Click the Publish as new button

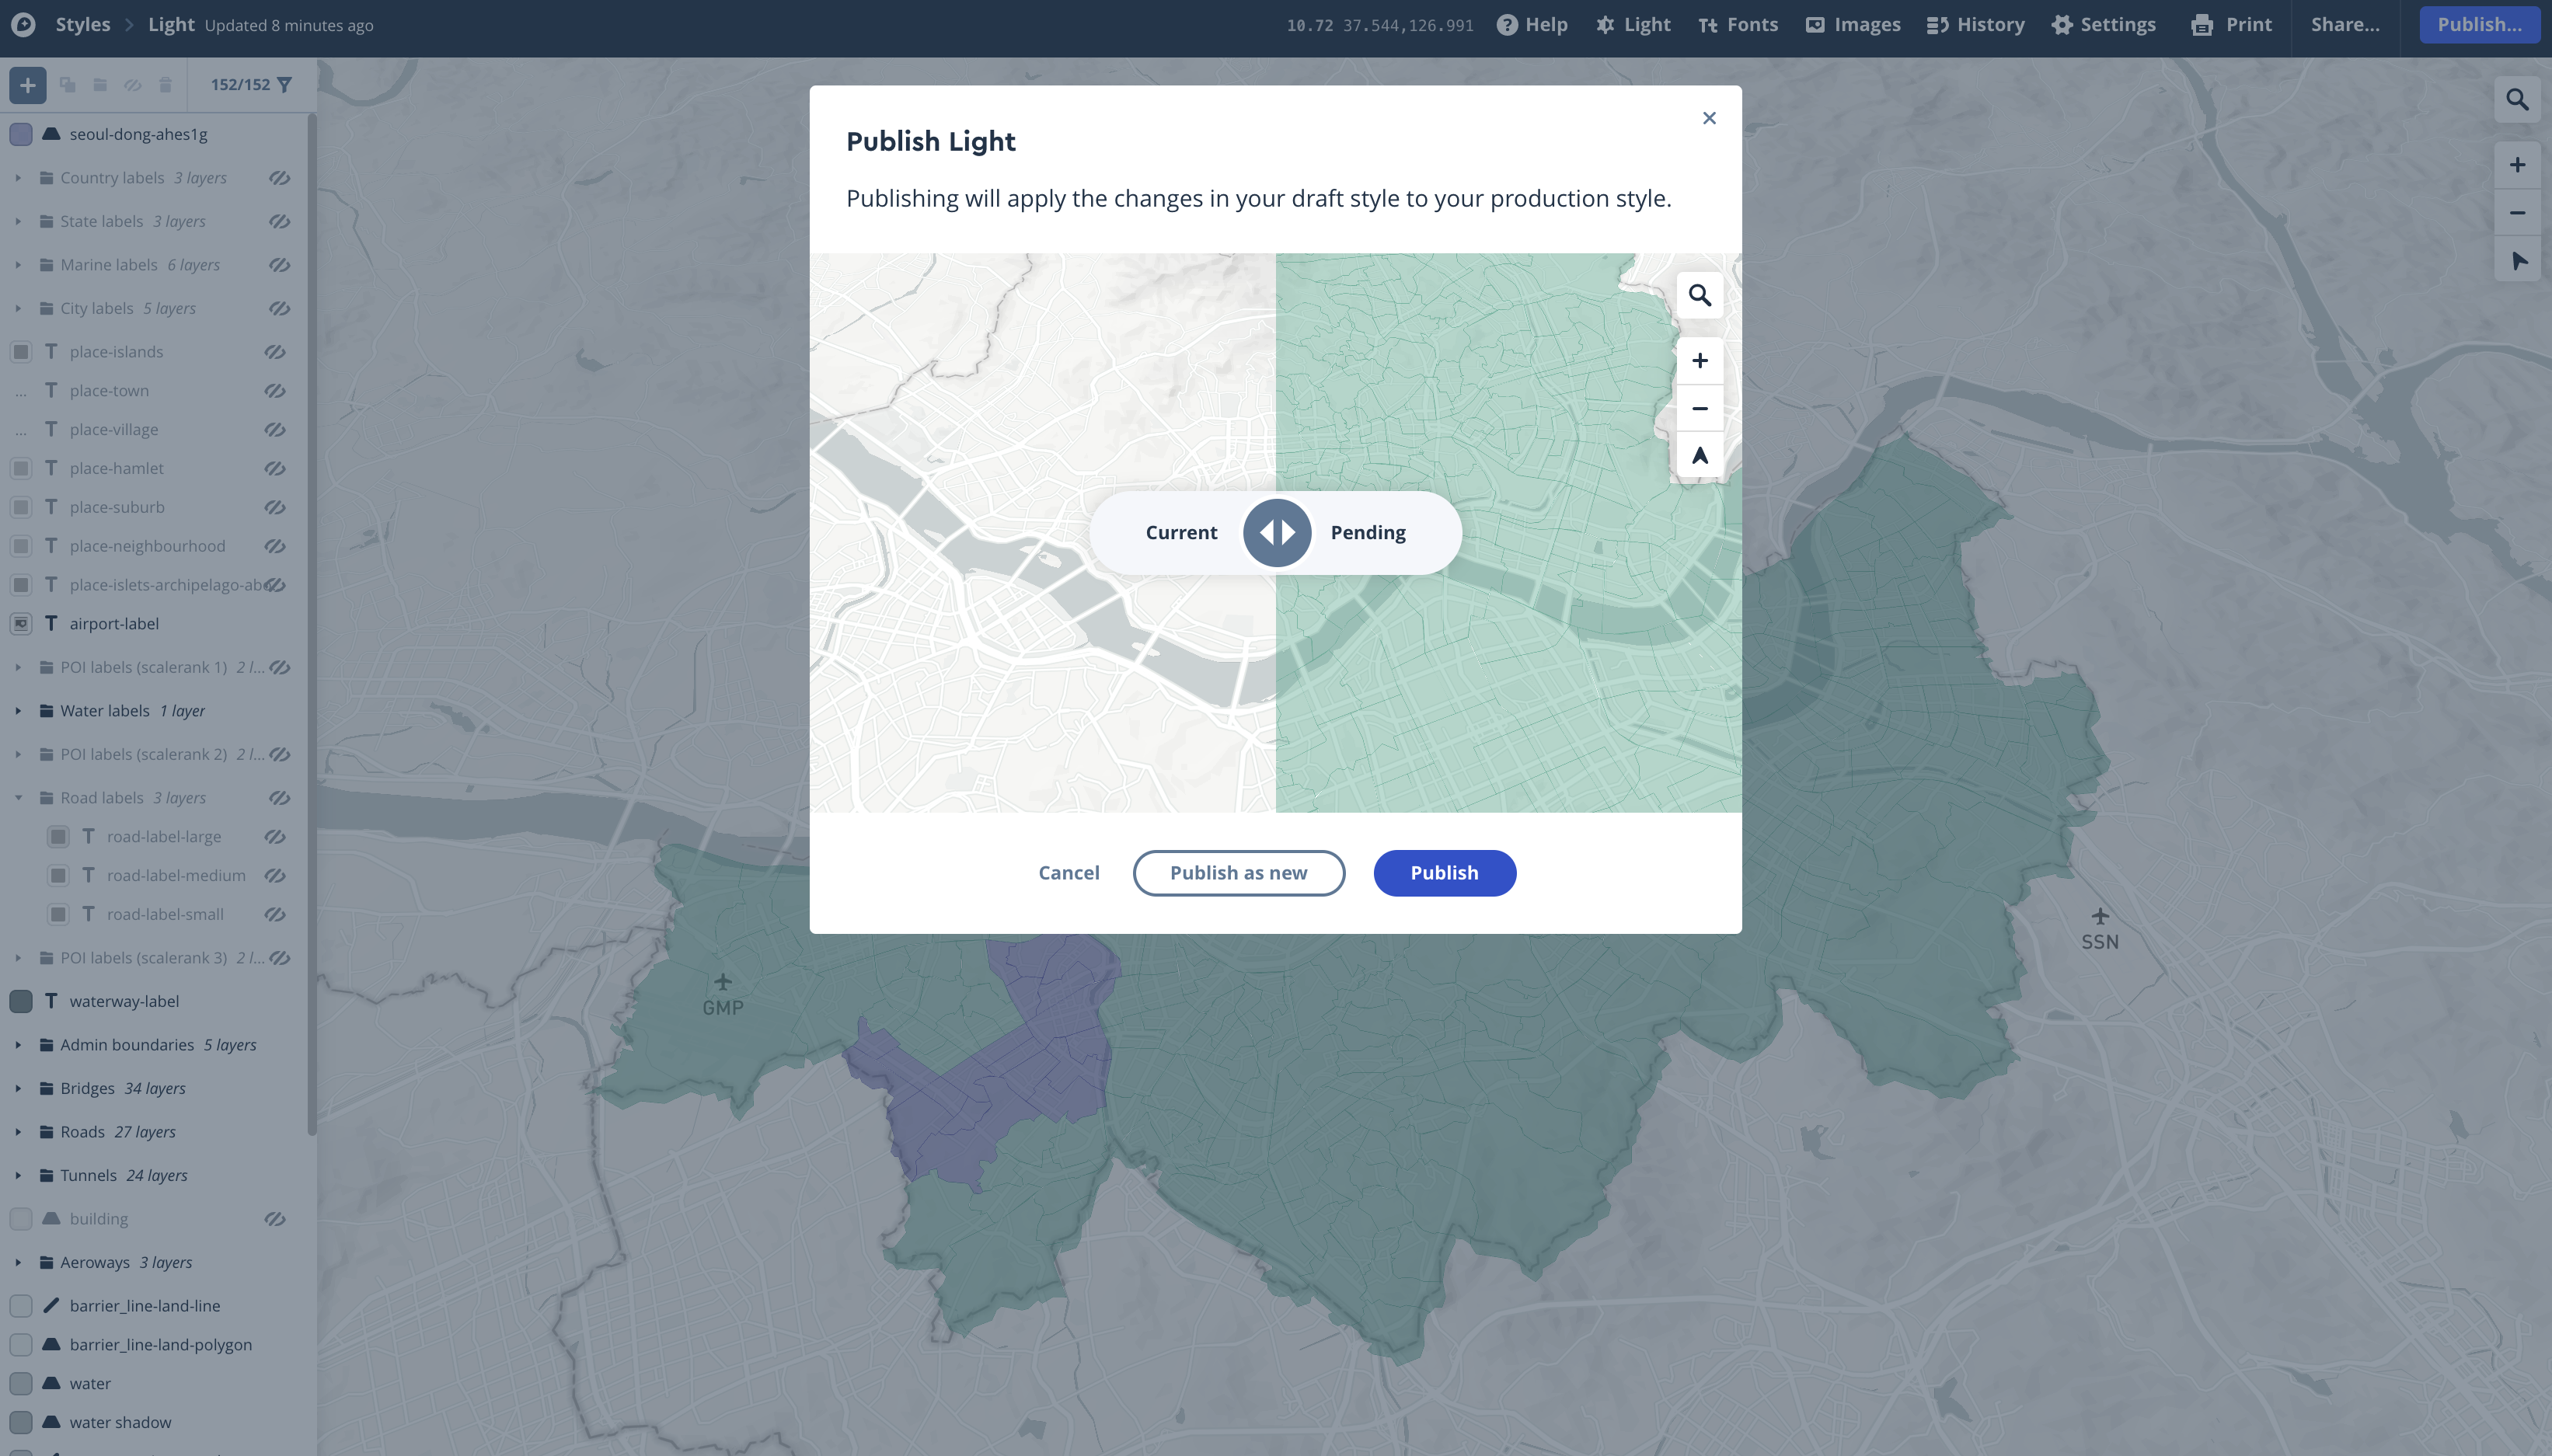point(1238,873)
